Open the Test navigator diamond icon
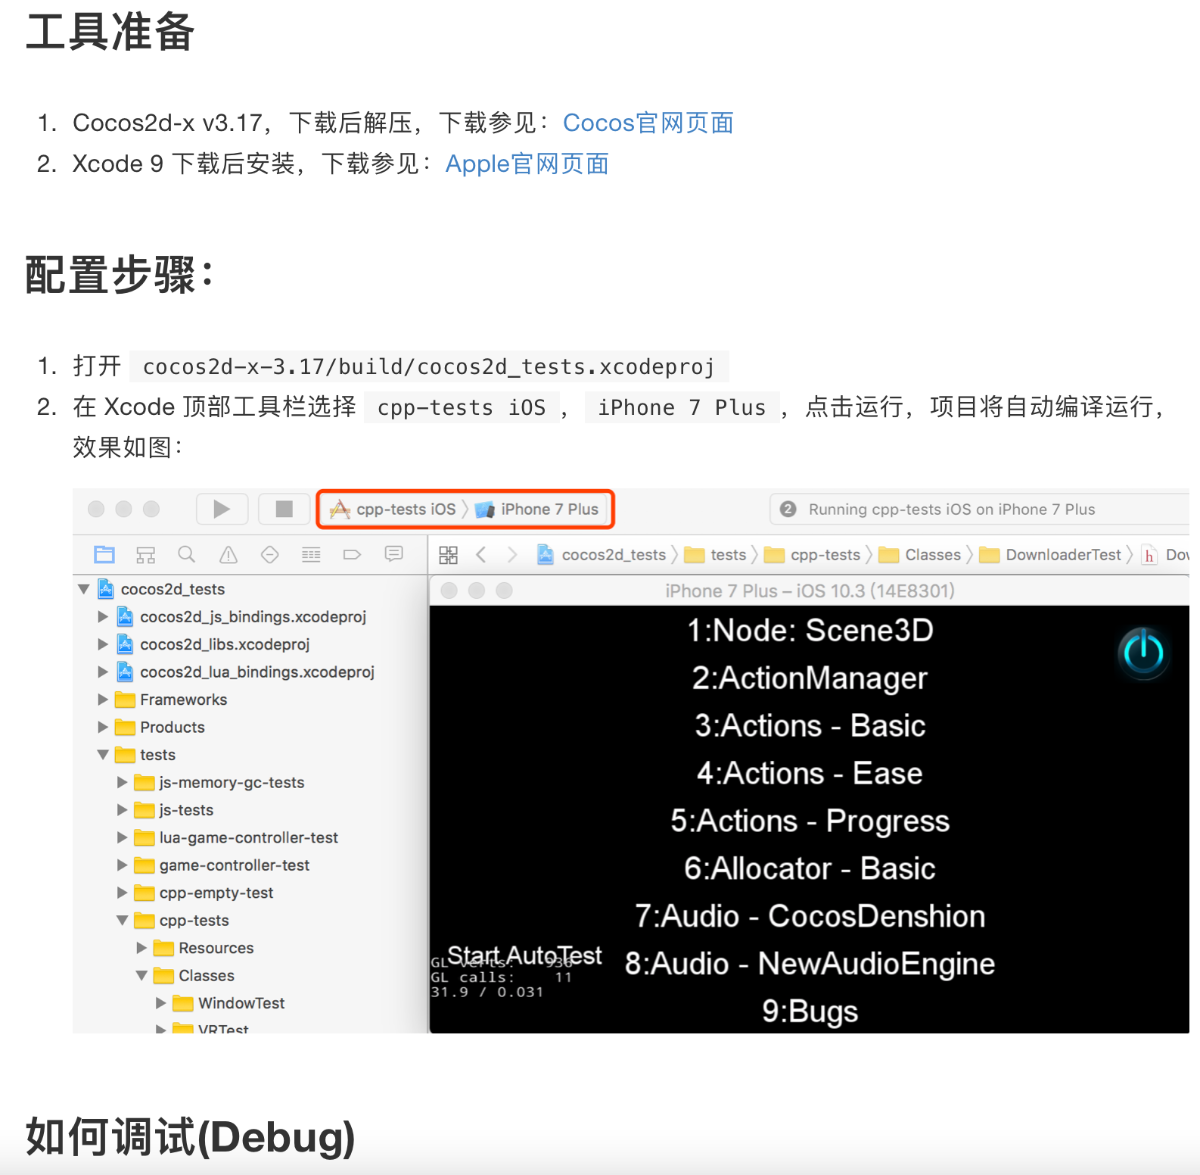 pyautogui.click(x=269, y=554)
